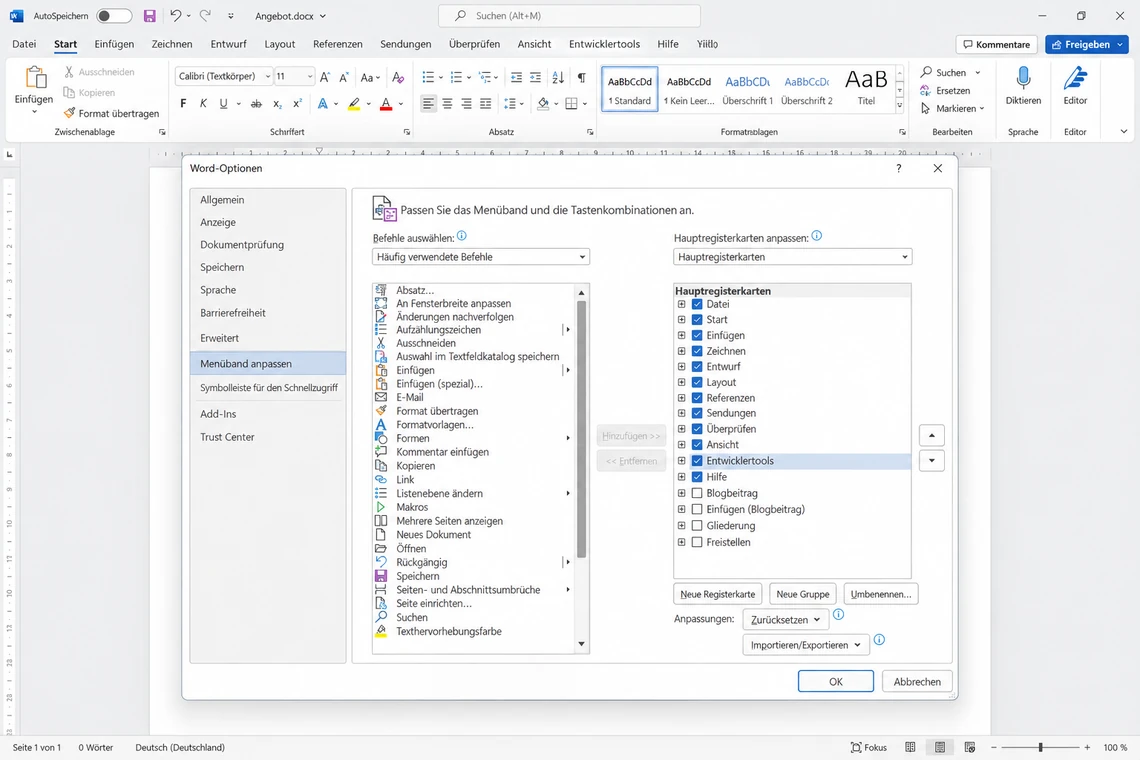Uncheck the Entwicklertools checkbox
Viewport: 1140px width, 760px height.
(x=697, y=460)
